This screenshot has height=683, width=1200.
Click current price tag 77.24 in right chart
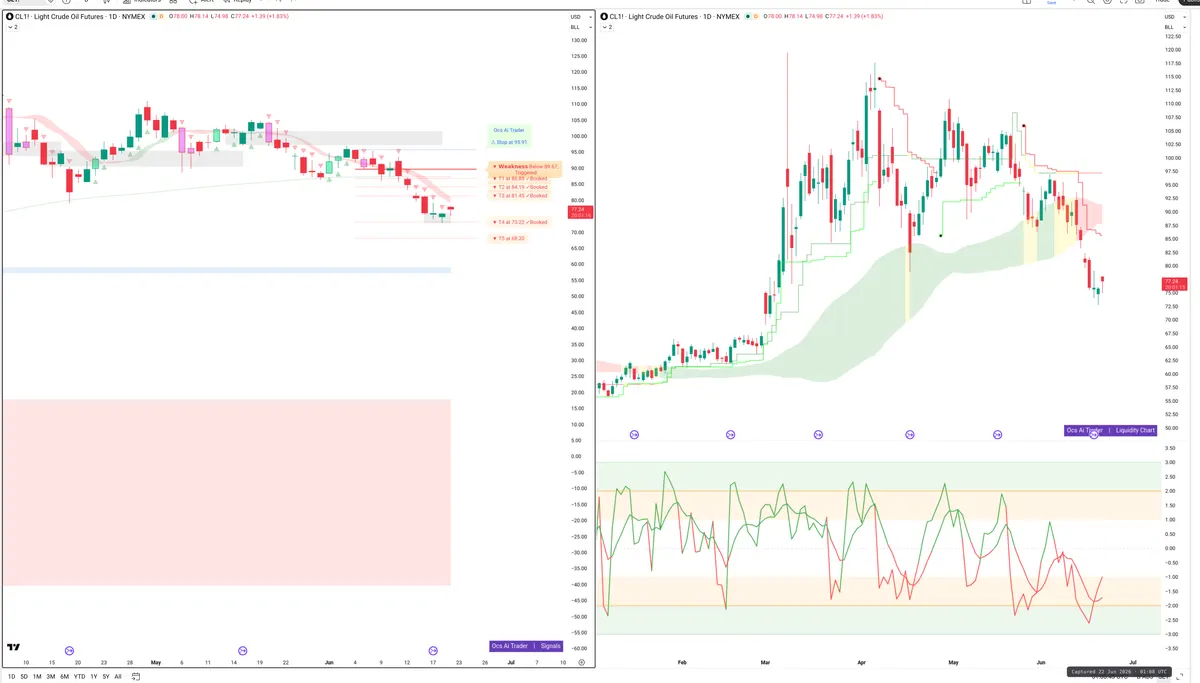coord(1172,285)
